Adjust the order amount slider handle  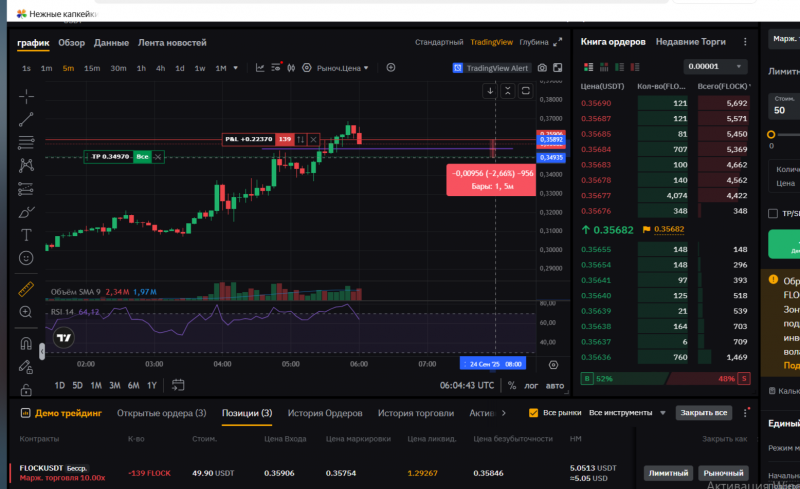pos(771,135)
